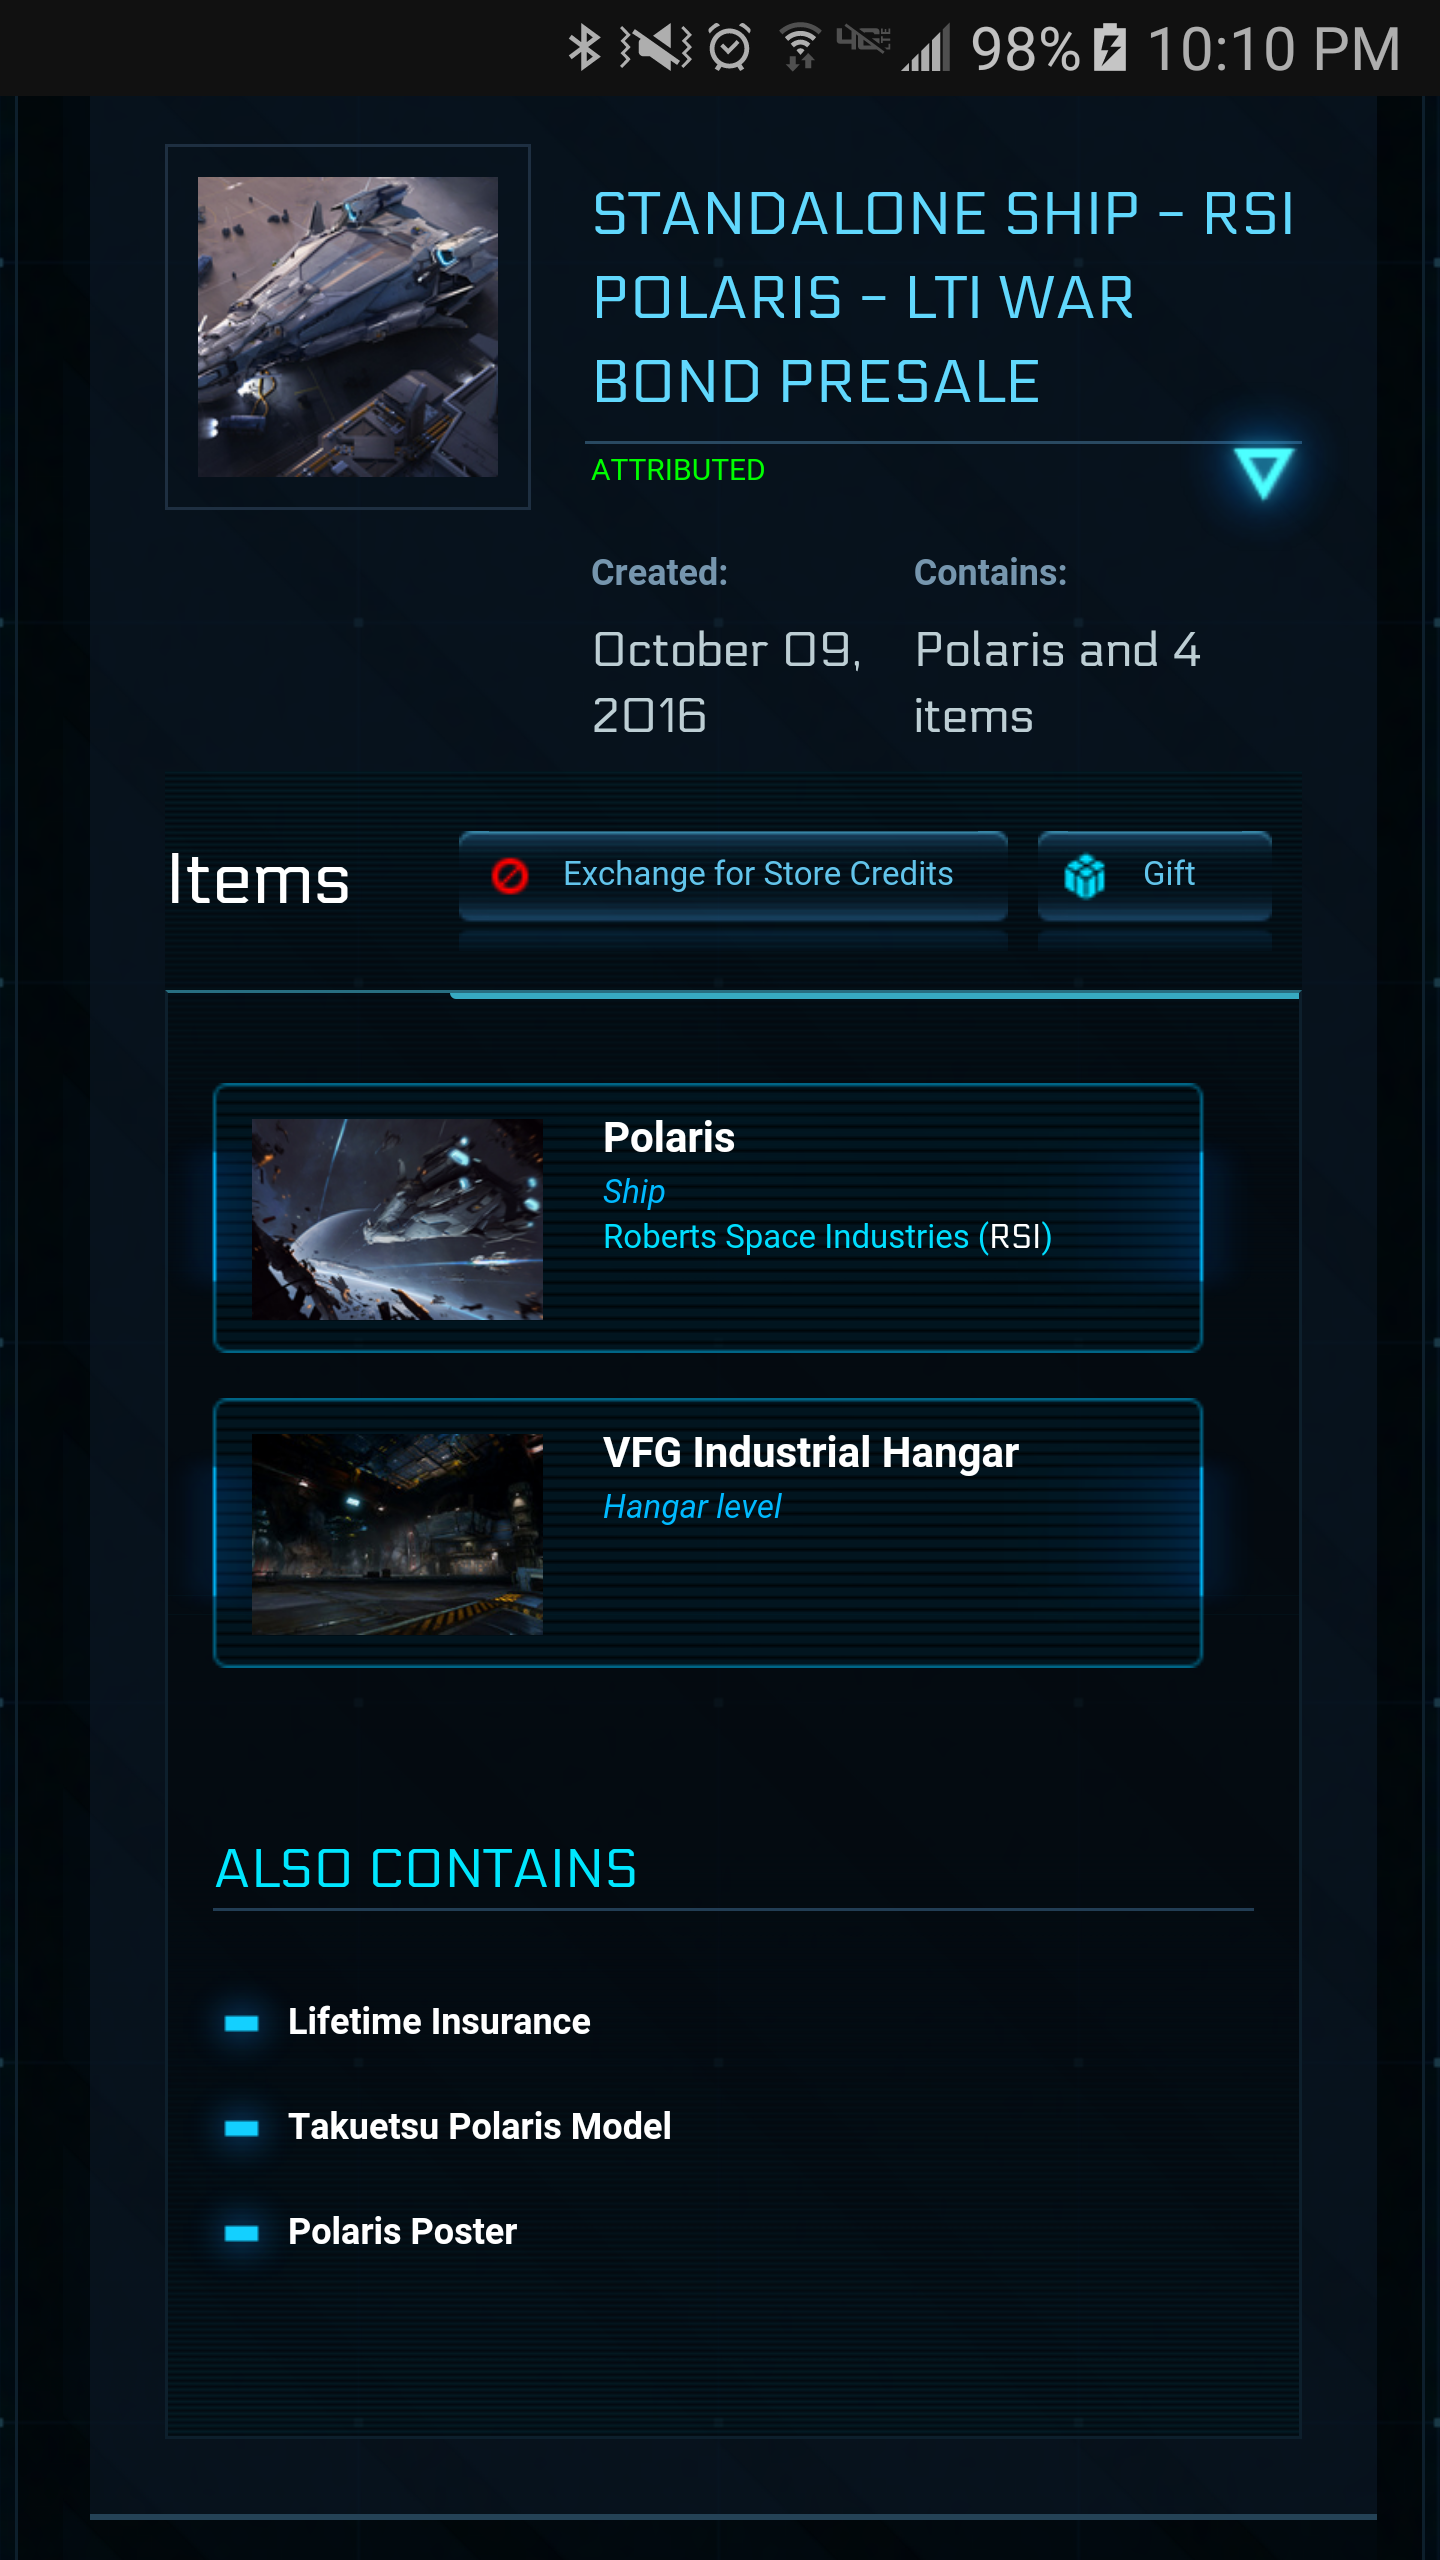The image size is (1440, 2560).
Task: Tap the pledge package ship image
Action: [x=347, y=327]
